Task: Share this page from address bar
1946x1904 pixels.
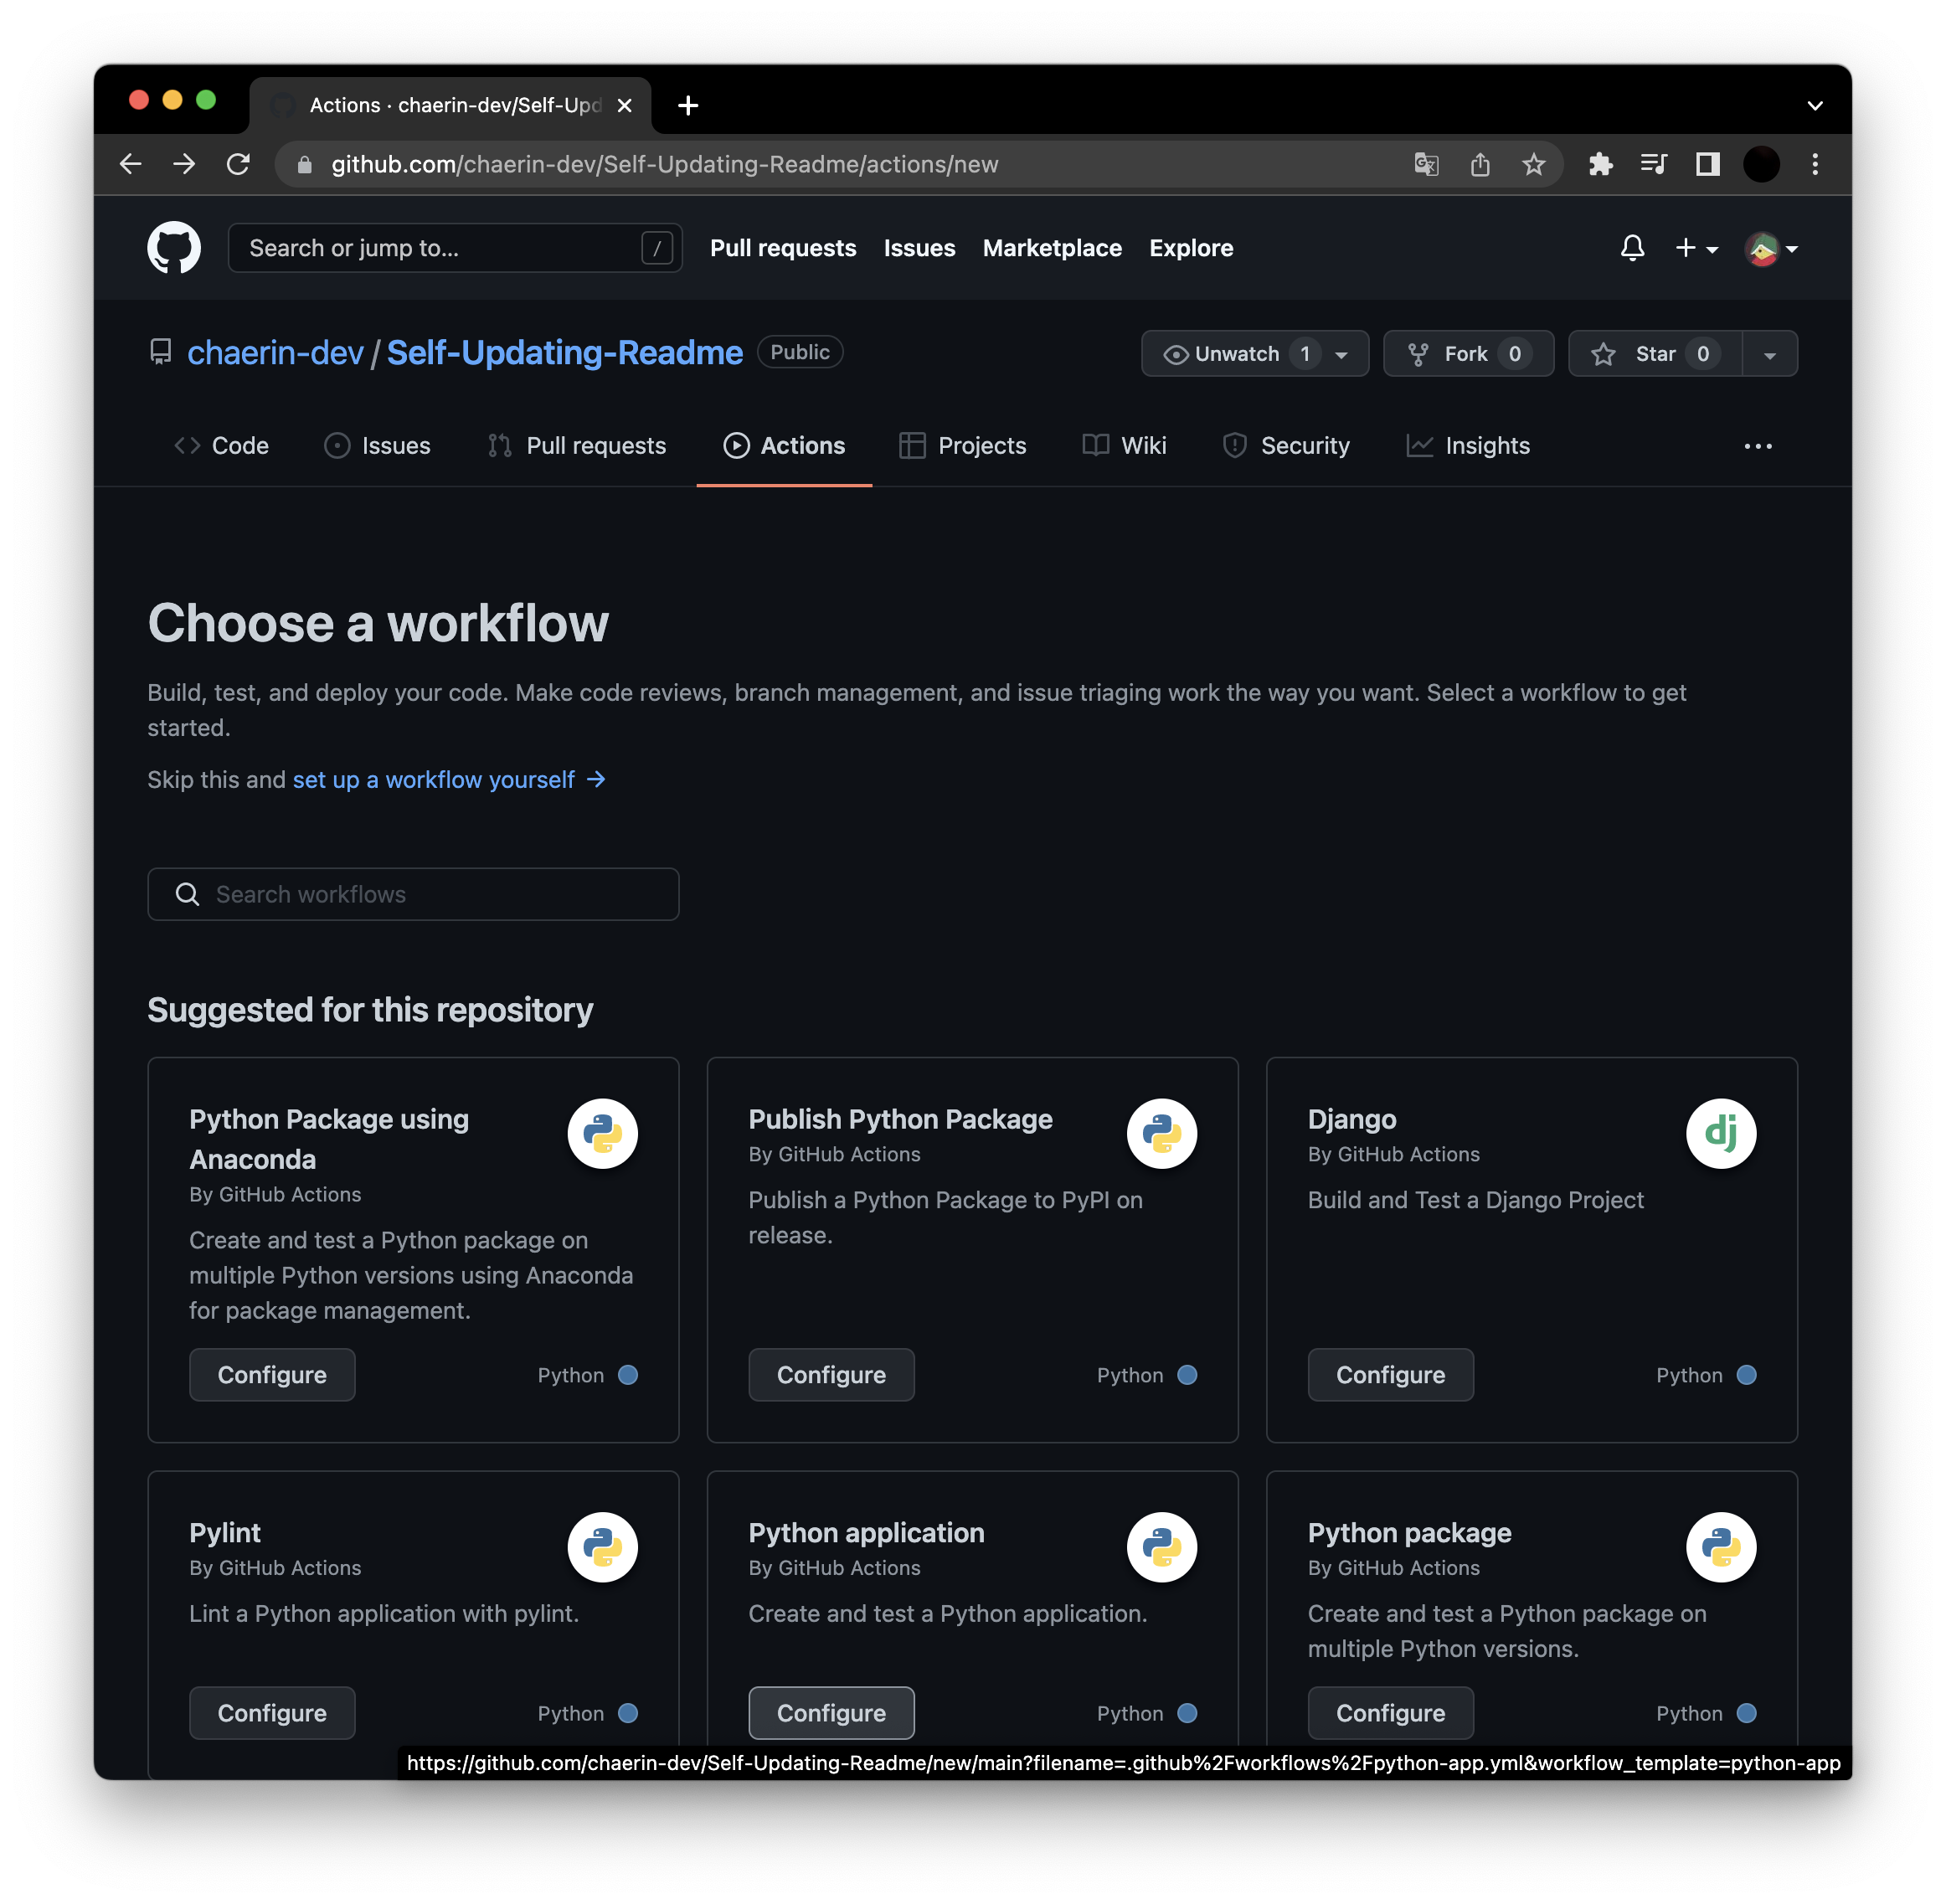Action: 1480,164
